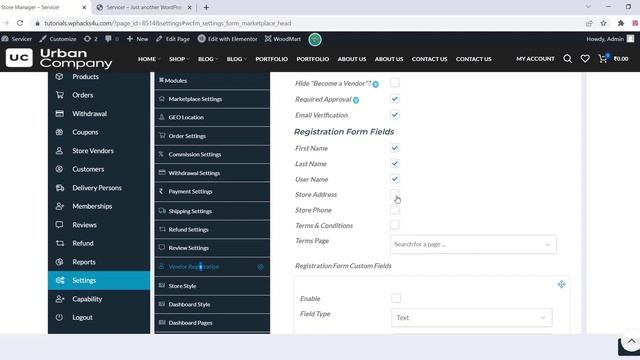The height and width of the screenshot is (360, 640).
Task: Uncheck the Required Approval checkbox
Action: pyautogui.click(x=395, y=99)
